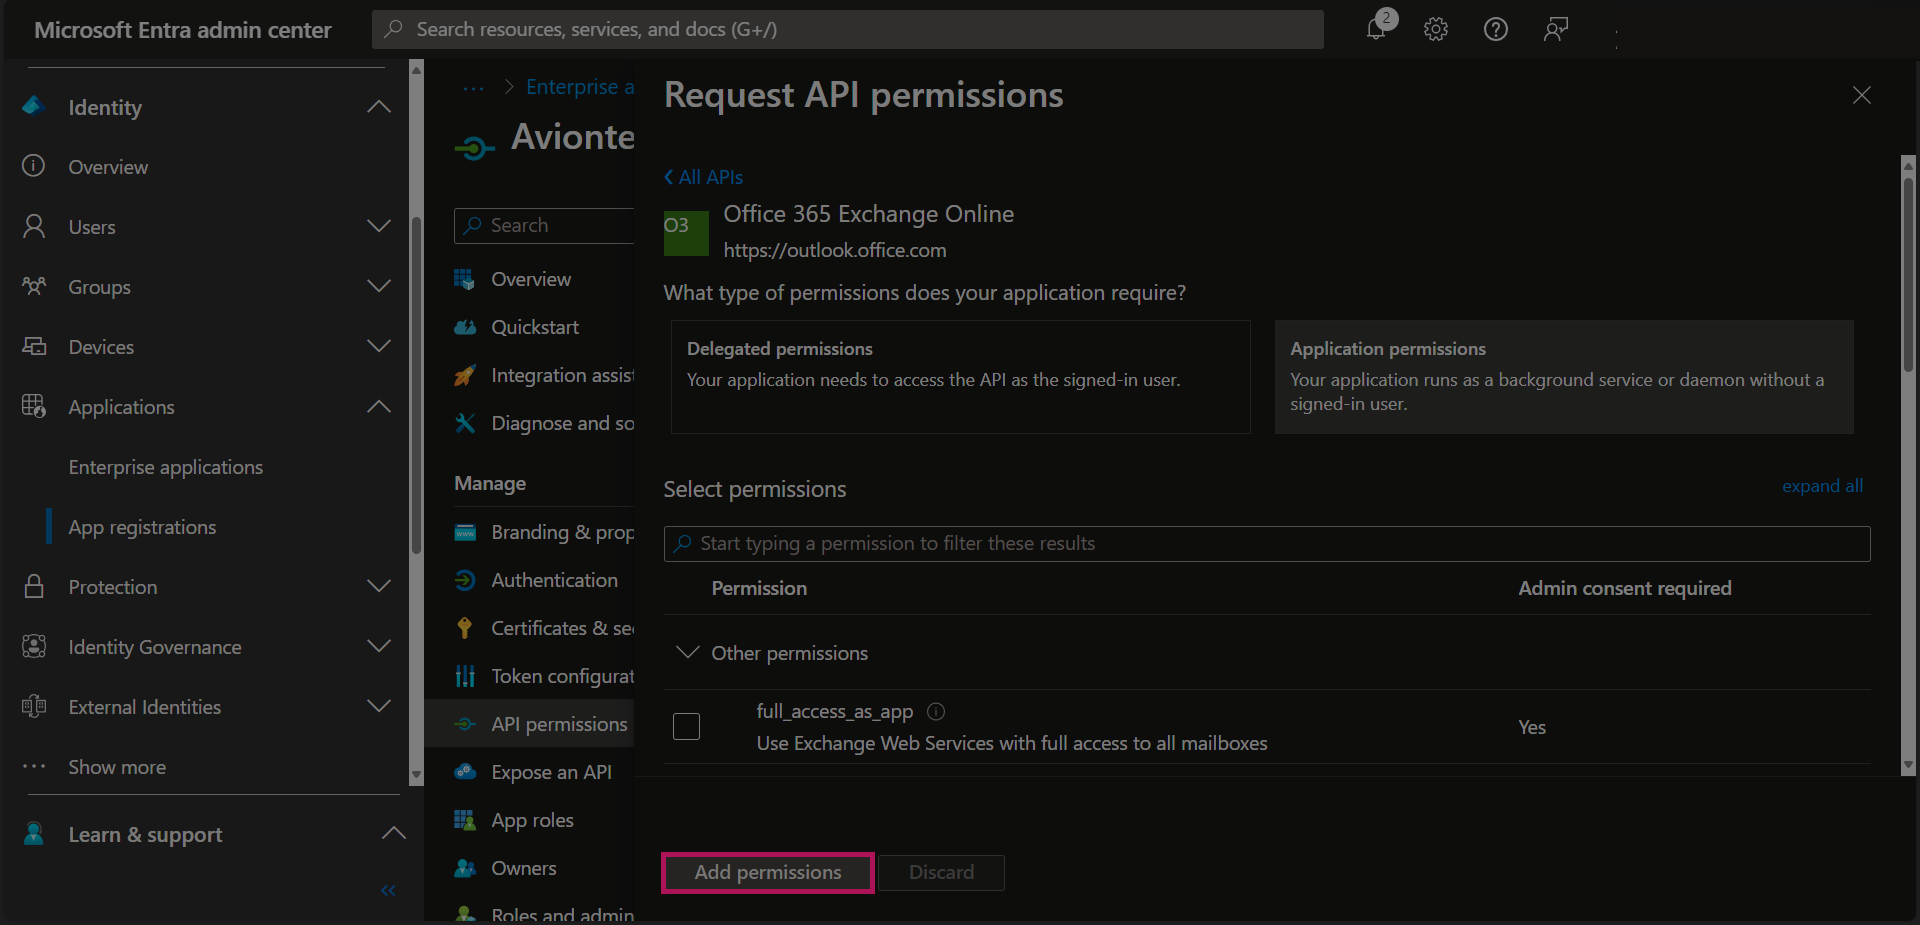Click the breadcrumb ellipsis icon
The height and width of the screenshot is (925, 1920).
click(x=473, y=88)
